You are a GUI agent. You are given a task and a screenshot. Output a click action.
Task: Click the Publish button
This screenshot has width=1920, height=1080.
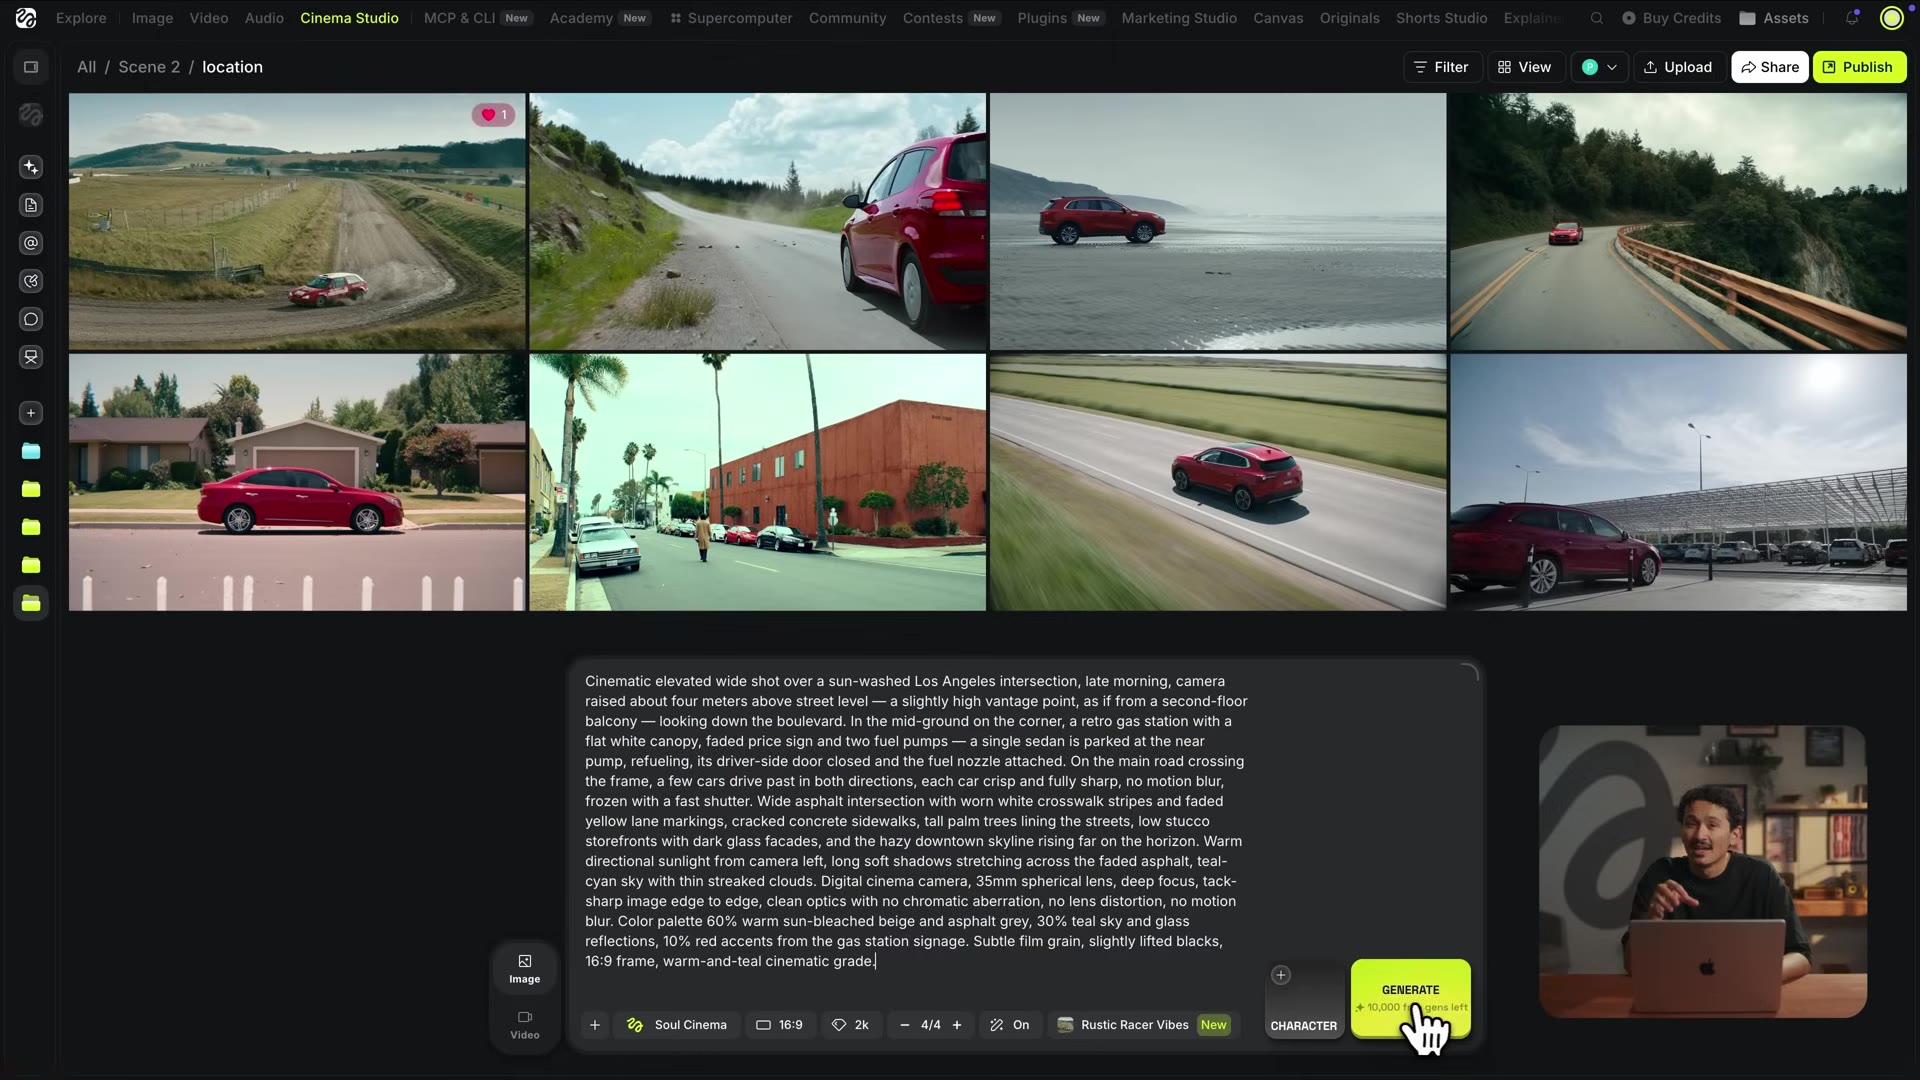click(1859, 67)
